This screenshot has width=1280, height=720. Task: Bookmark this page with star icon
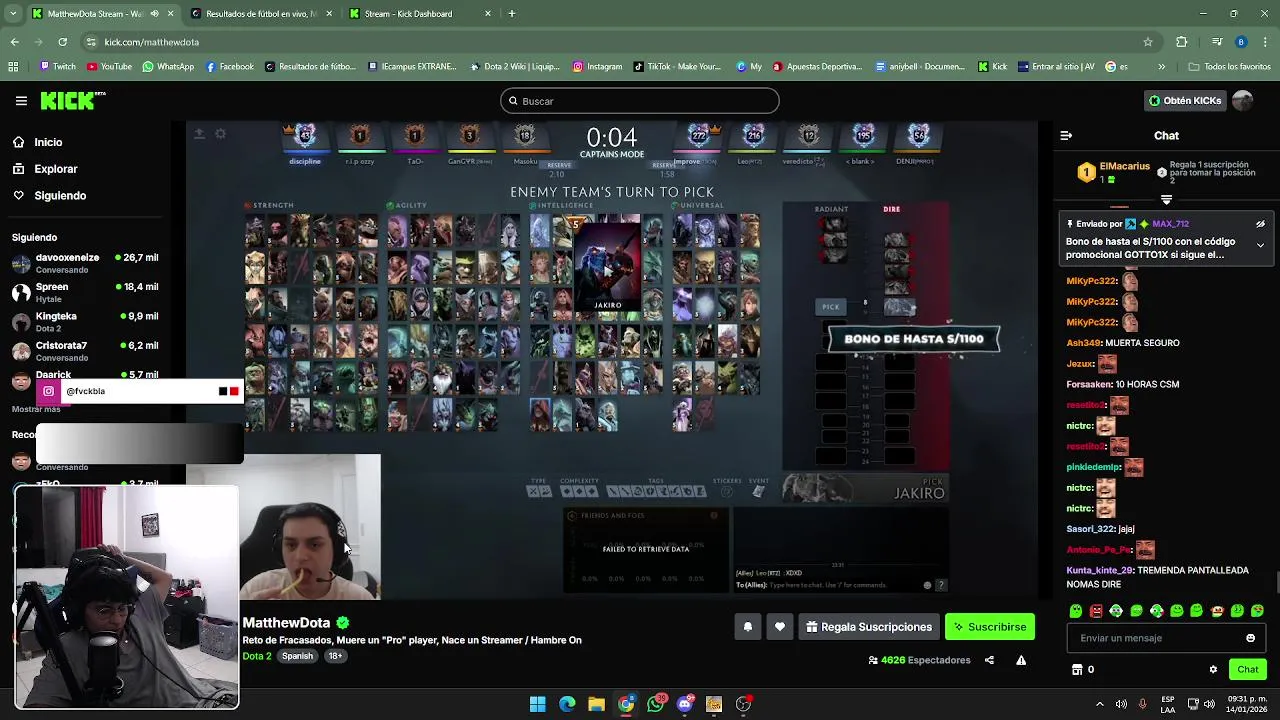[1148, 42]
